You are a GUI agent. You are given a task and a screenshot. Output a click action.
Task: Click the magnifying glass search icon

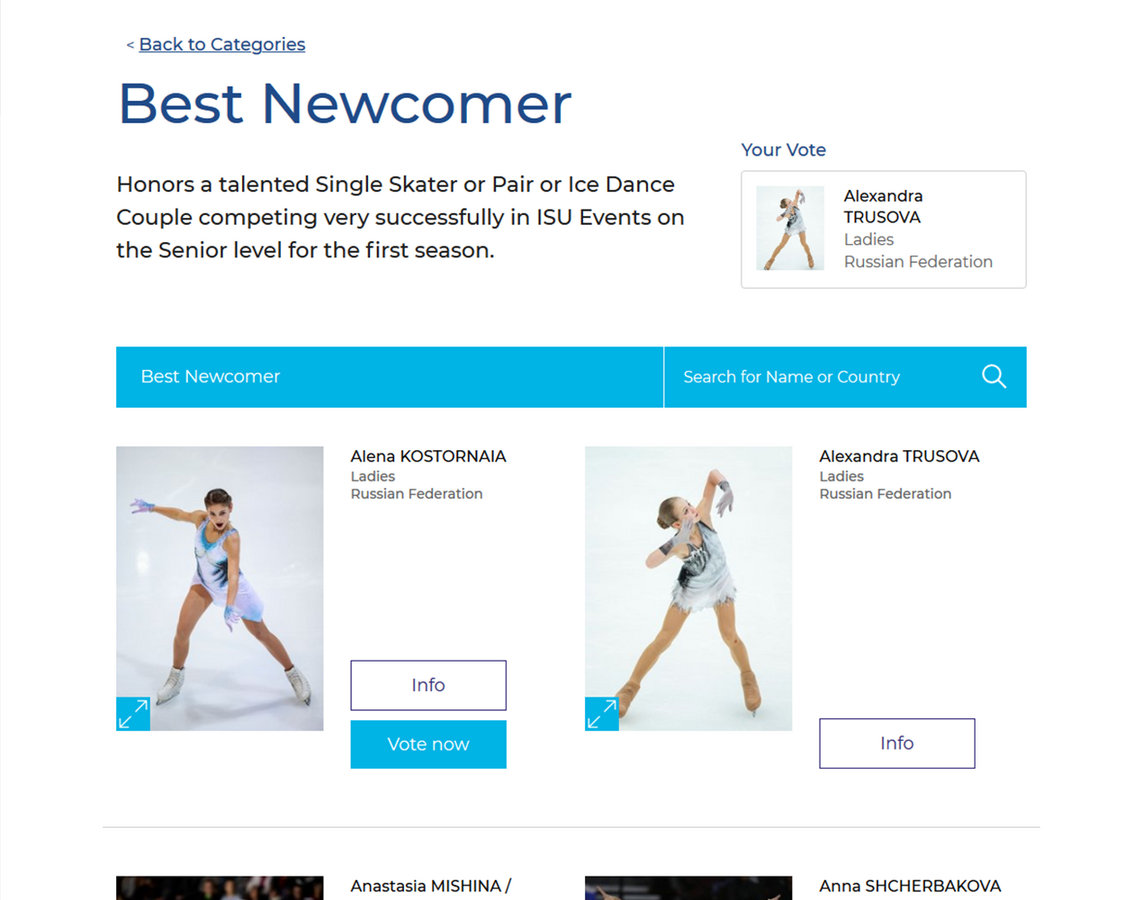[x=993, y=376]
